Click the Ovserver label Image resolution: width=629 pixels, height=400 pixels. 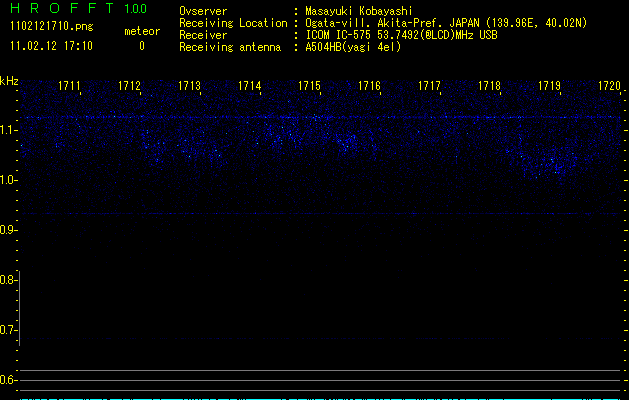click(x=203, y=11)
